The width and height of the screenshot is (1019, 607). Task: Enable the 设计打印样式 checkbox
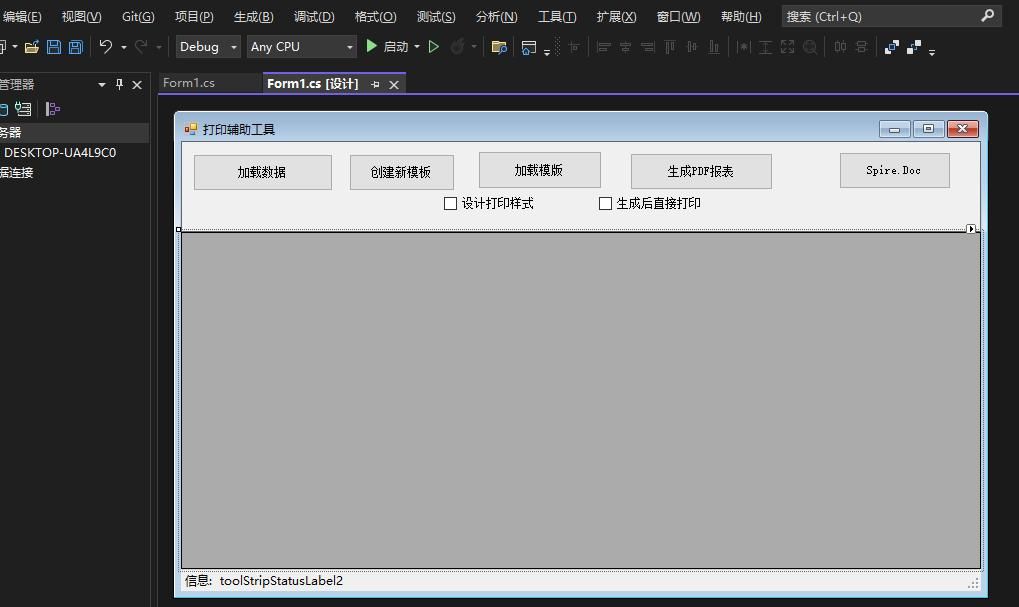(x=451, y=203)
